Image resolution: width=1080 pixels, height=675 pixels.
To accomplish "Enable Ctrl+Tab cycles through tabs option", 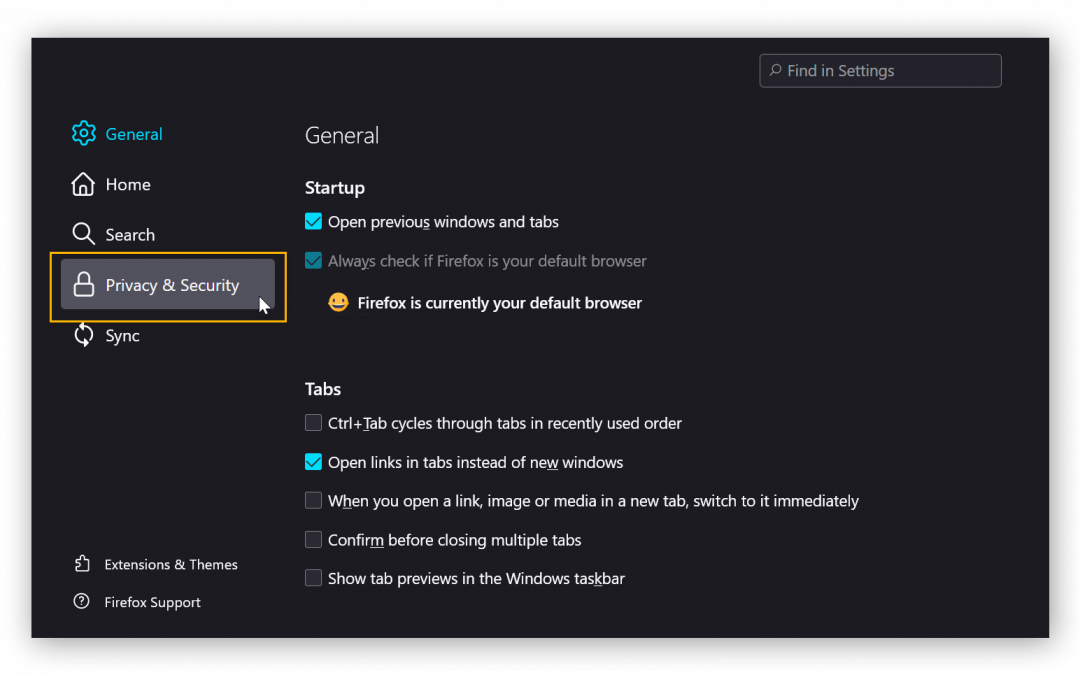I will (313, 422).
